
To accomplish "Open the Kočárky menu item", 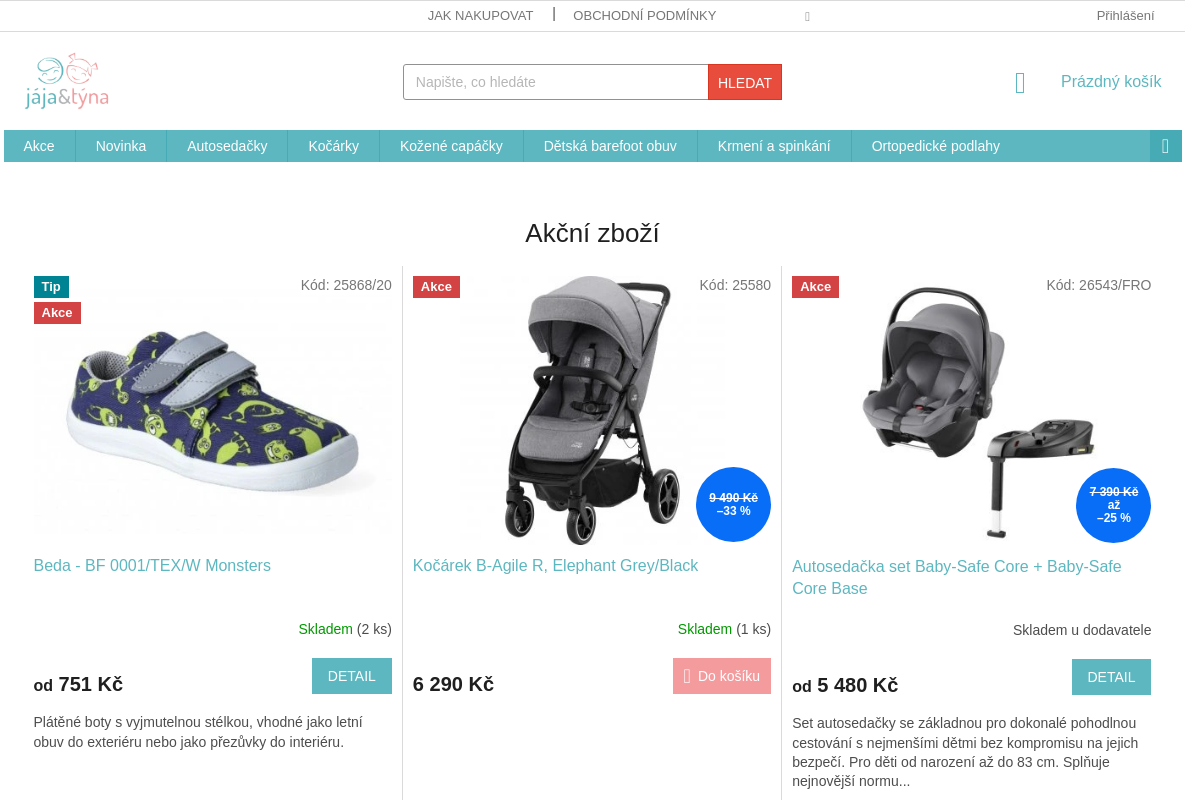I will (333, 146).
